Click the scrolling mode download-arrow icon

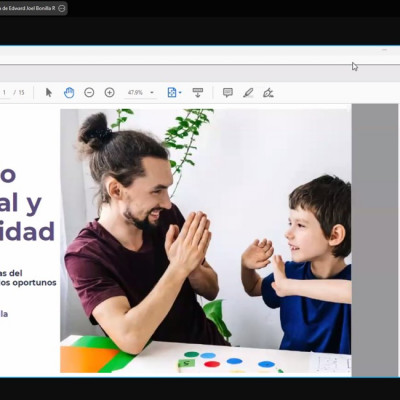(x=198, y=92)
